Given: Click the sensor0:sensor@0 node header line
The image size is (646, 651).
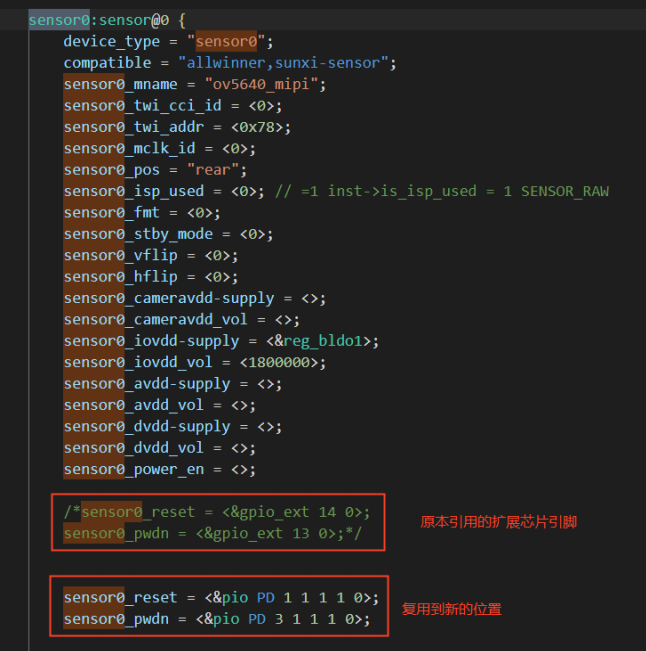Looking at the screenshot, I should 107,20.
